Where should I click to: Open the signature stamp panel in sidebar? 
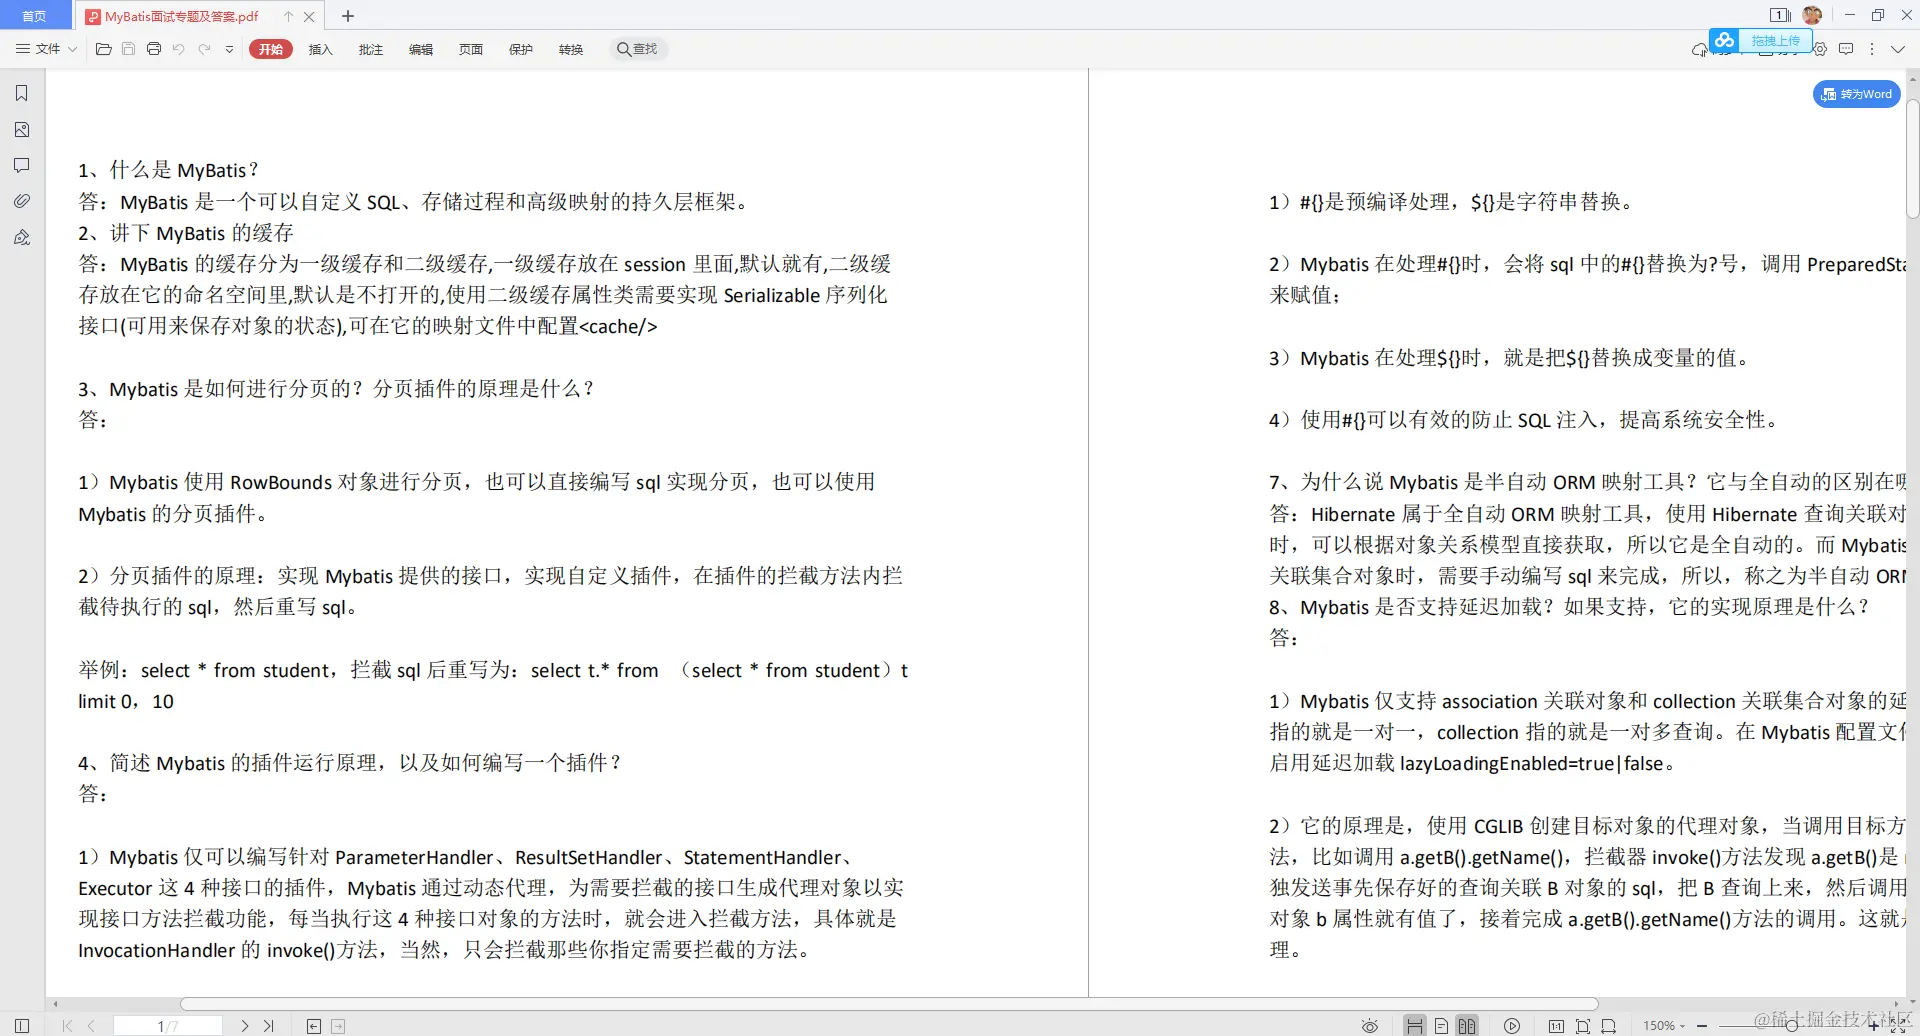coord(22,237)
